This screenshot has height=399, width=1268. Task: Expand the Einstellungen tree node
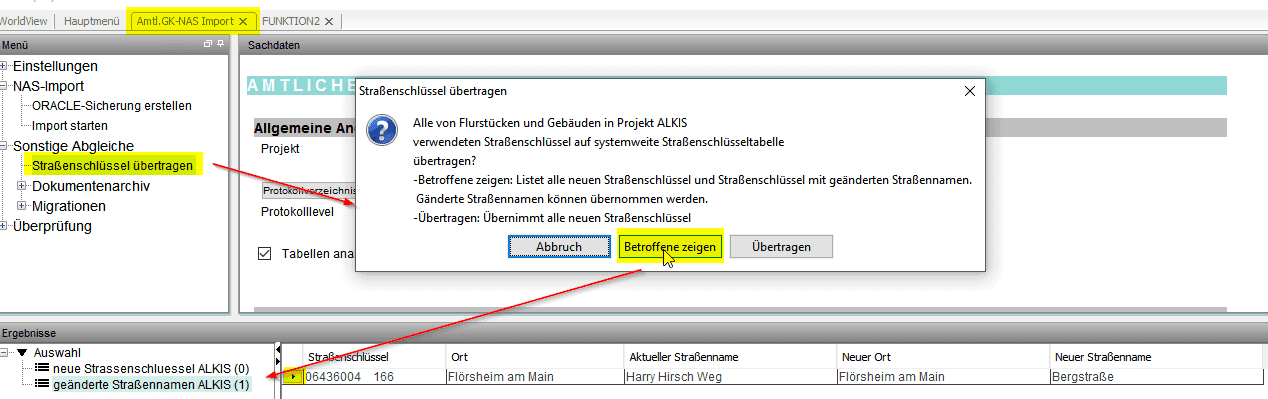[x=6, y=66]
